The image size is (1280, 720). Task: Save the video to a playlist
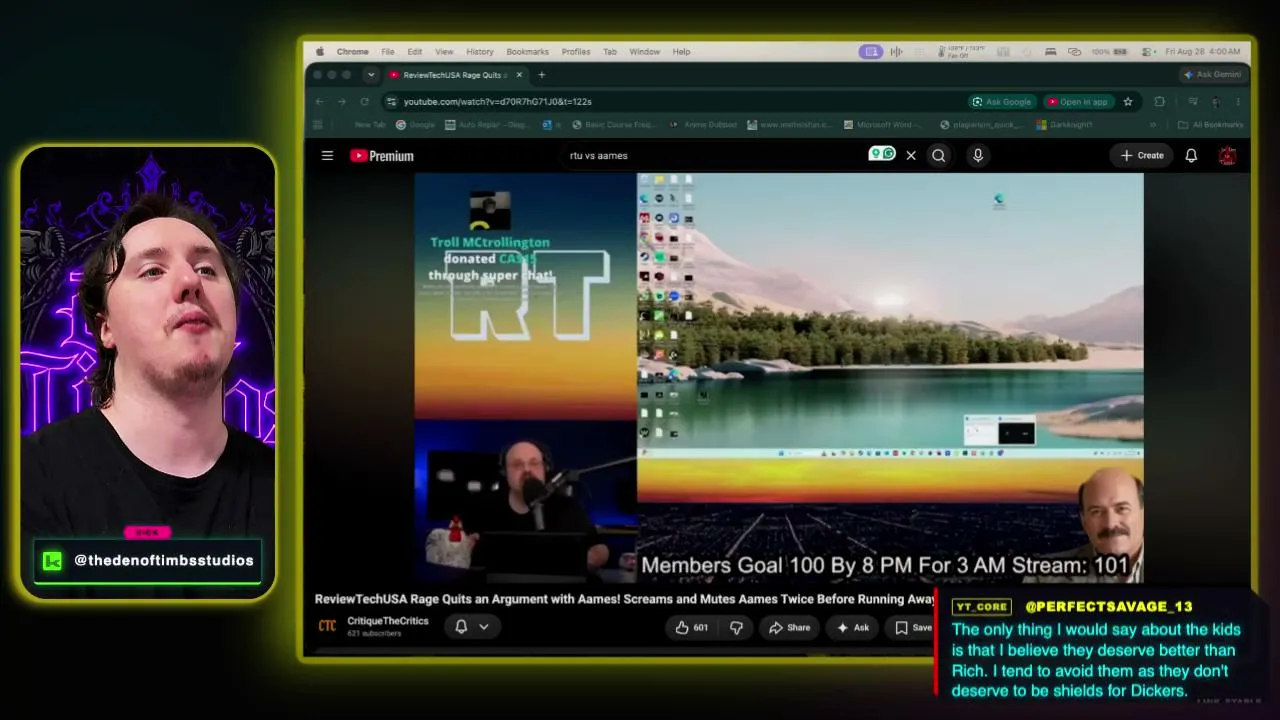coord(912,627)
